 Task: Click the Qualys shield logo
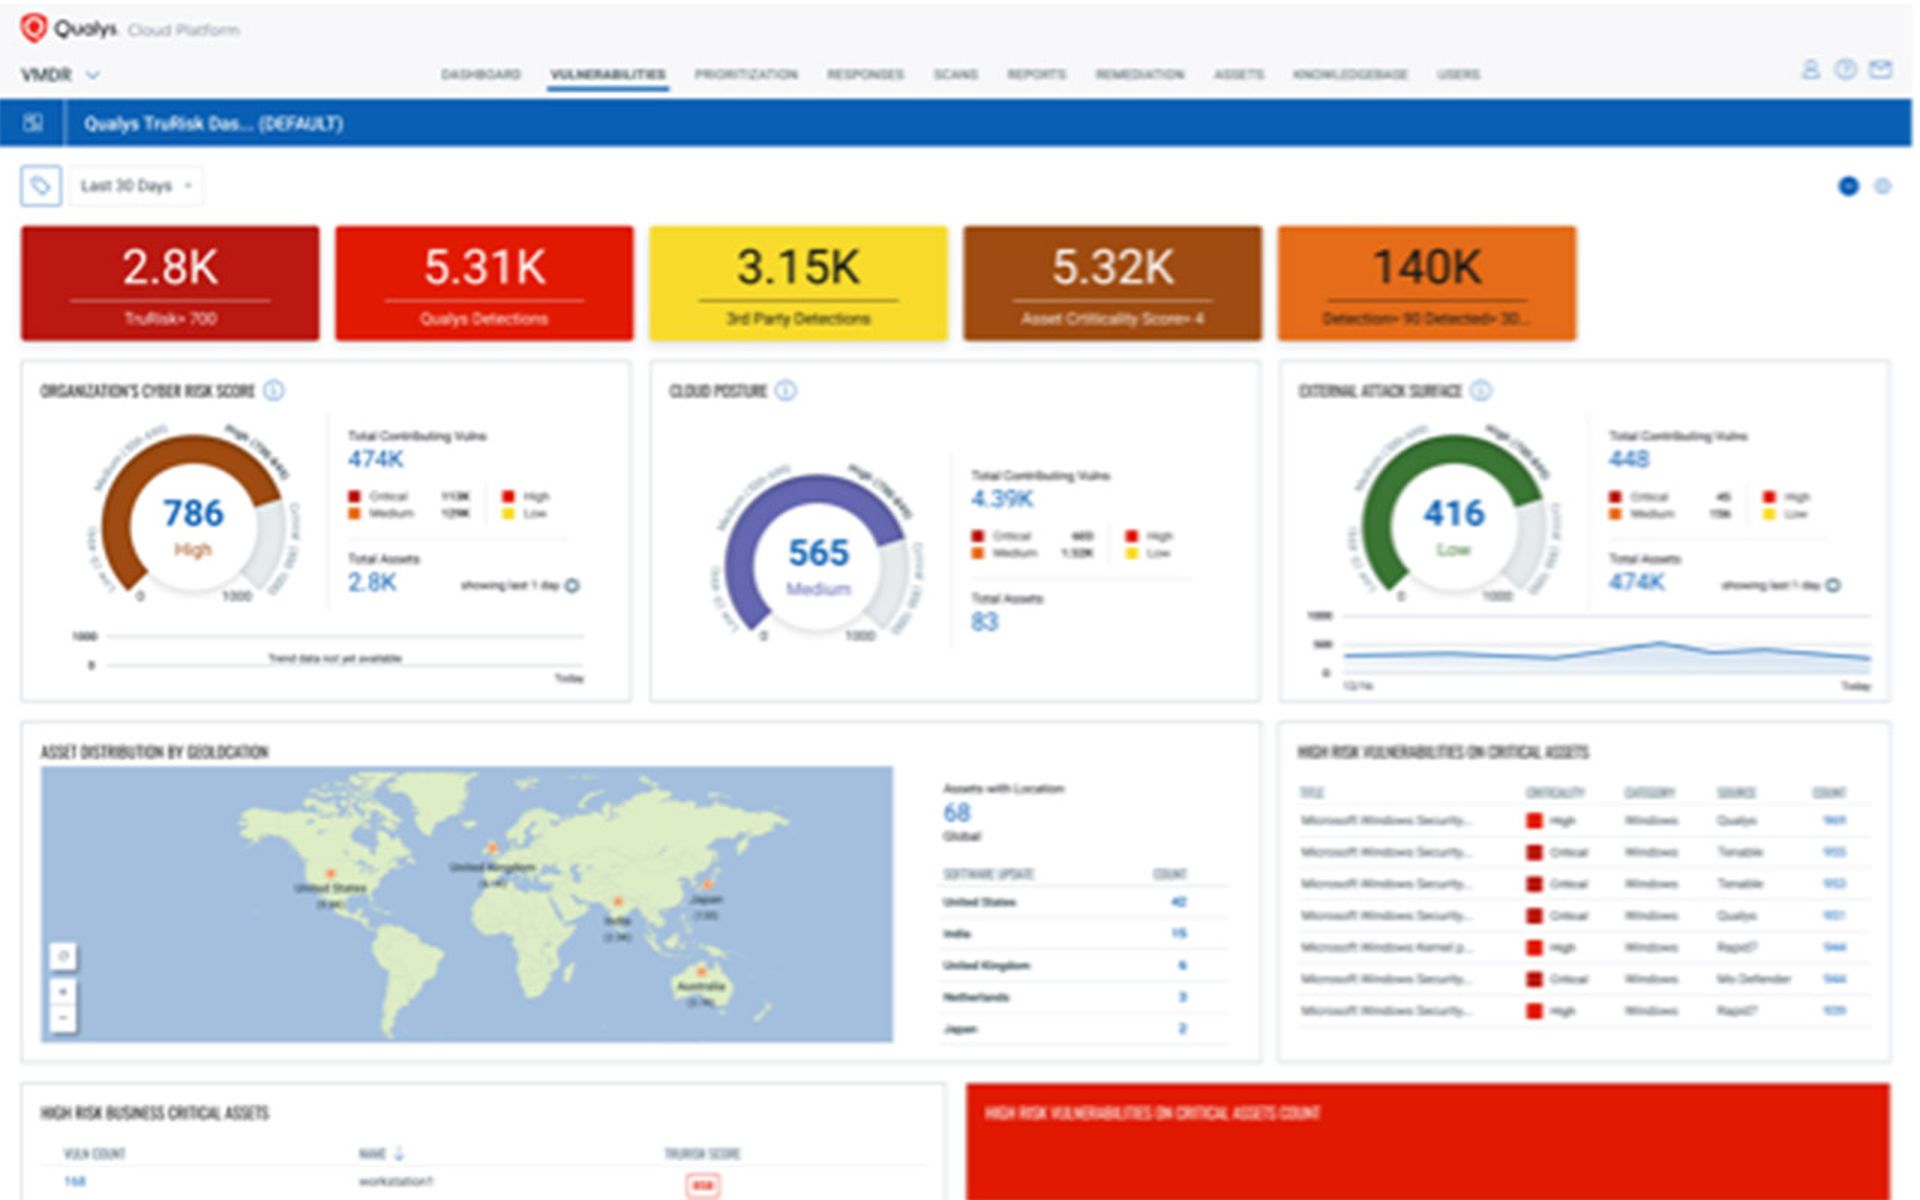click(33, 28)
